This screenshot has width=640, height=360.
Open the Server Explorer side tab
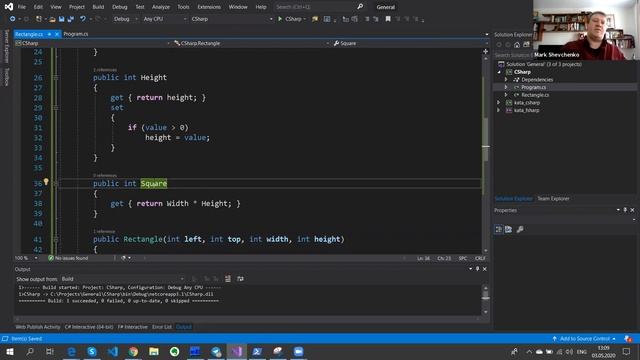[x=6, y=47]
